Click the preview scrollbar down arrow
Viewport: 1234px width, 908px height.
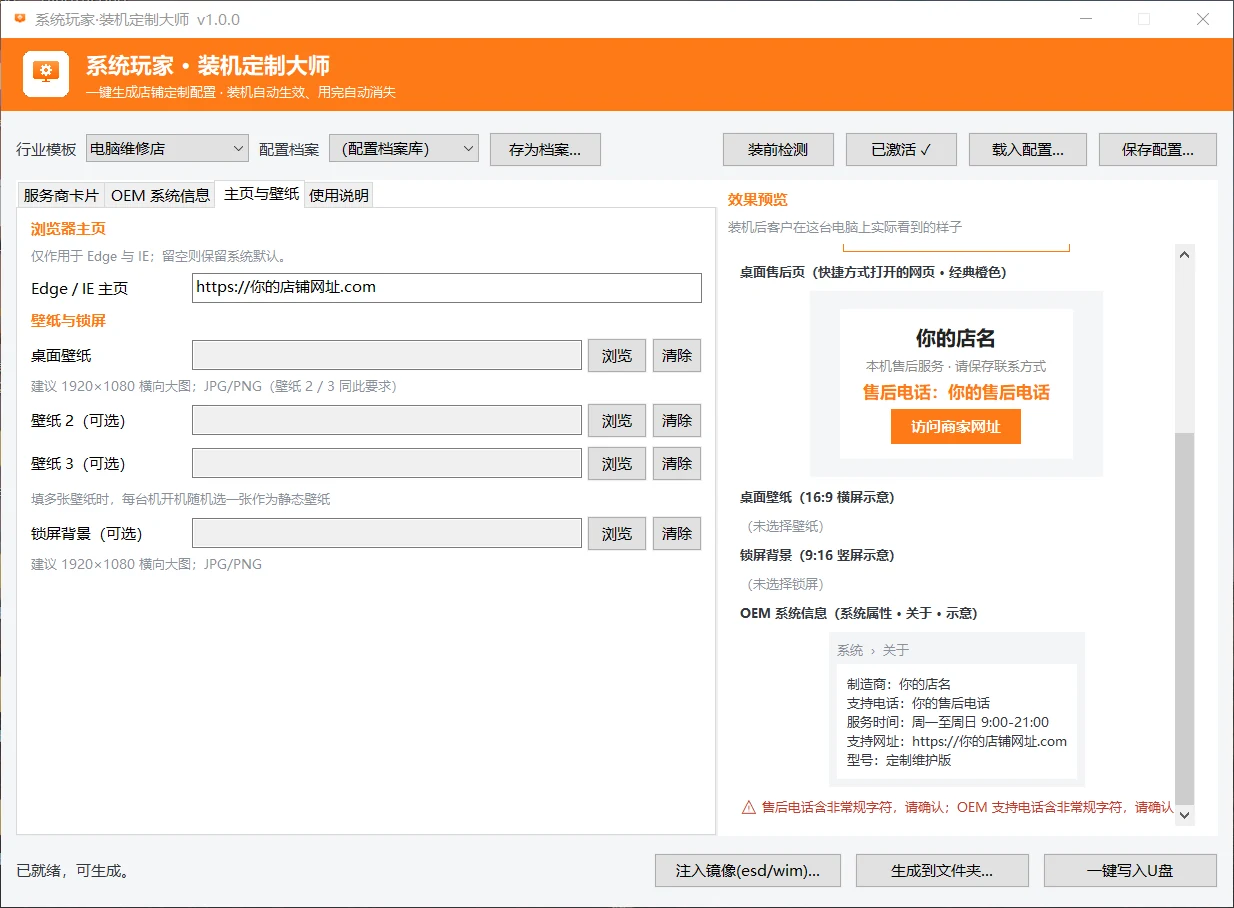[x=1185, y=815]
